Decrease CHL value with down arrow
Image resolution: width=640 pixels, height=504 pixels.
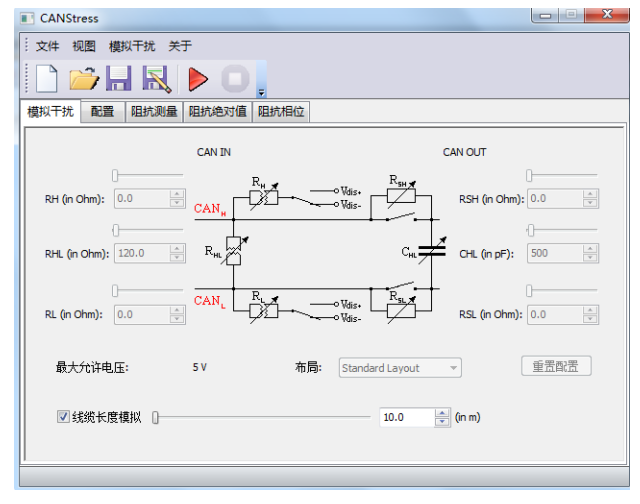coord(590,258)
